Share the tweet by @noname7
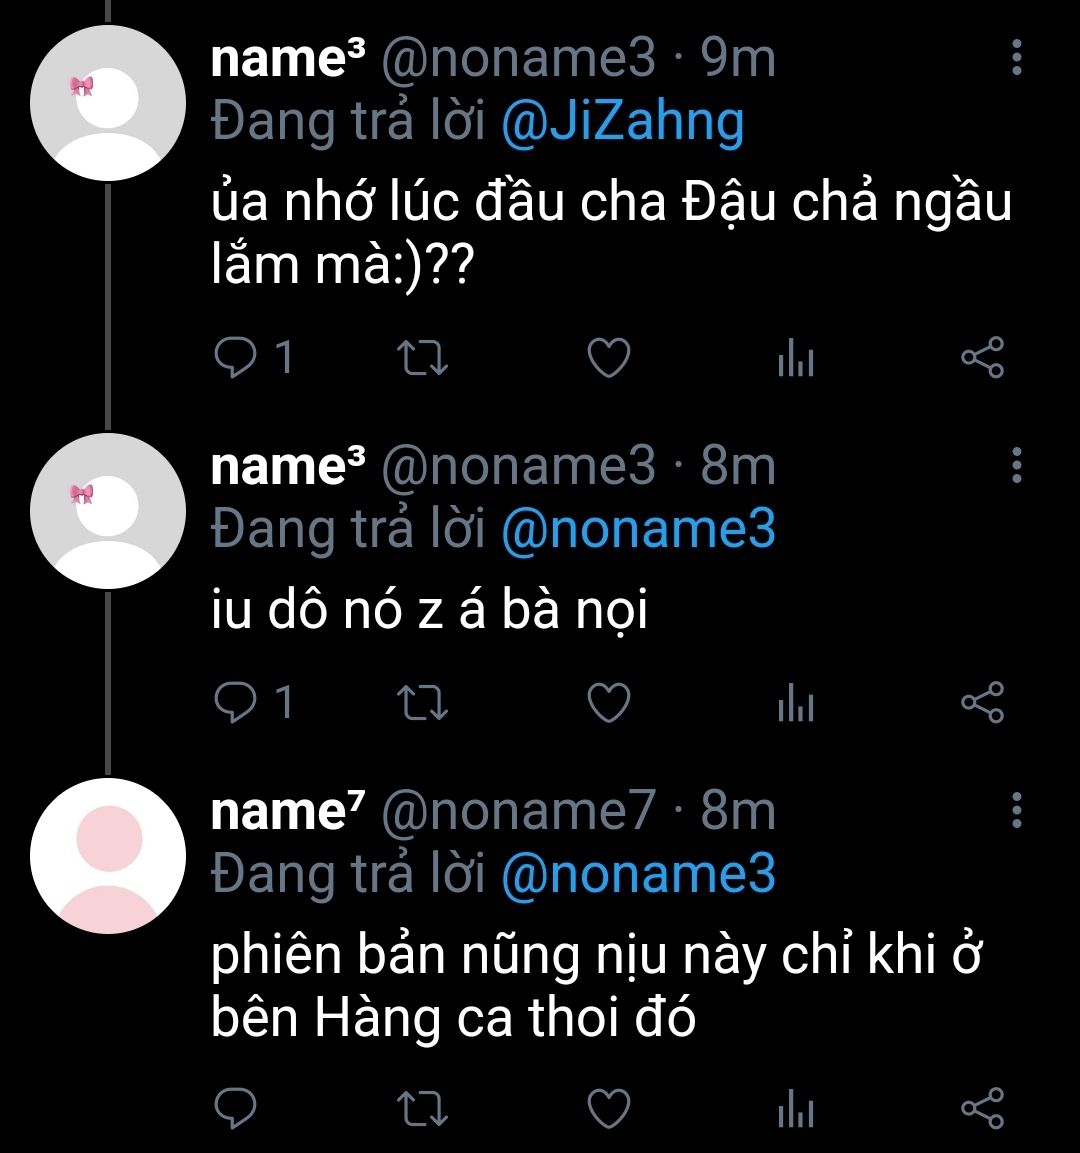 tap(981, 1107)
